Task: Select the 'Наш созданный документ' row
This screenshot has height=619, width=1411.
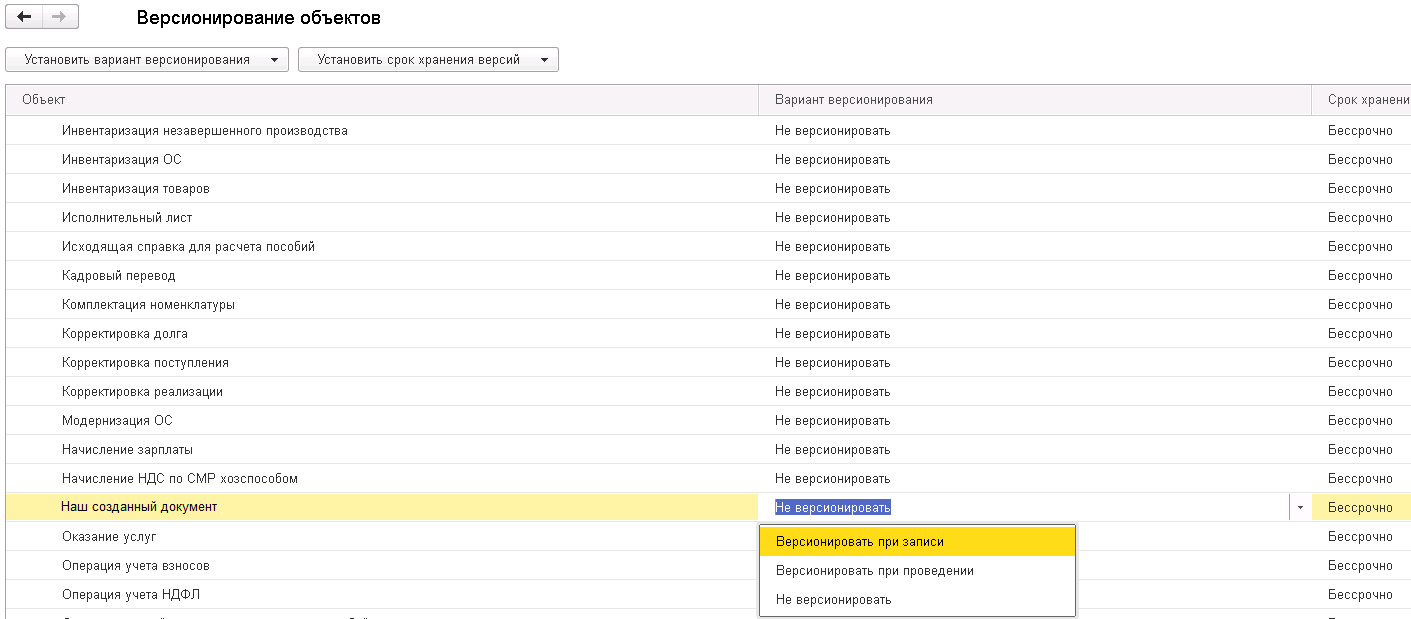Action: click(139, 507)
